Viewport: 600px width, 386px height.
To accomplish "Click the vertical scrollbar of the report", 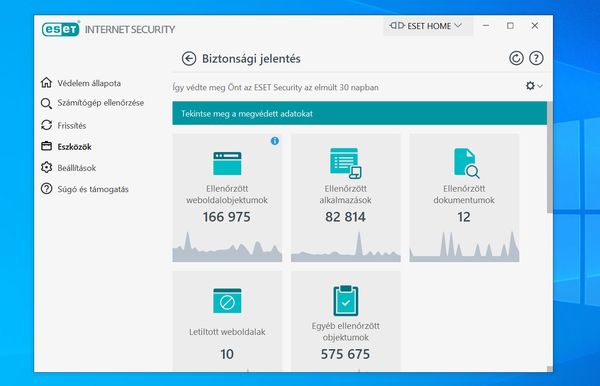I will click(550, 157).
